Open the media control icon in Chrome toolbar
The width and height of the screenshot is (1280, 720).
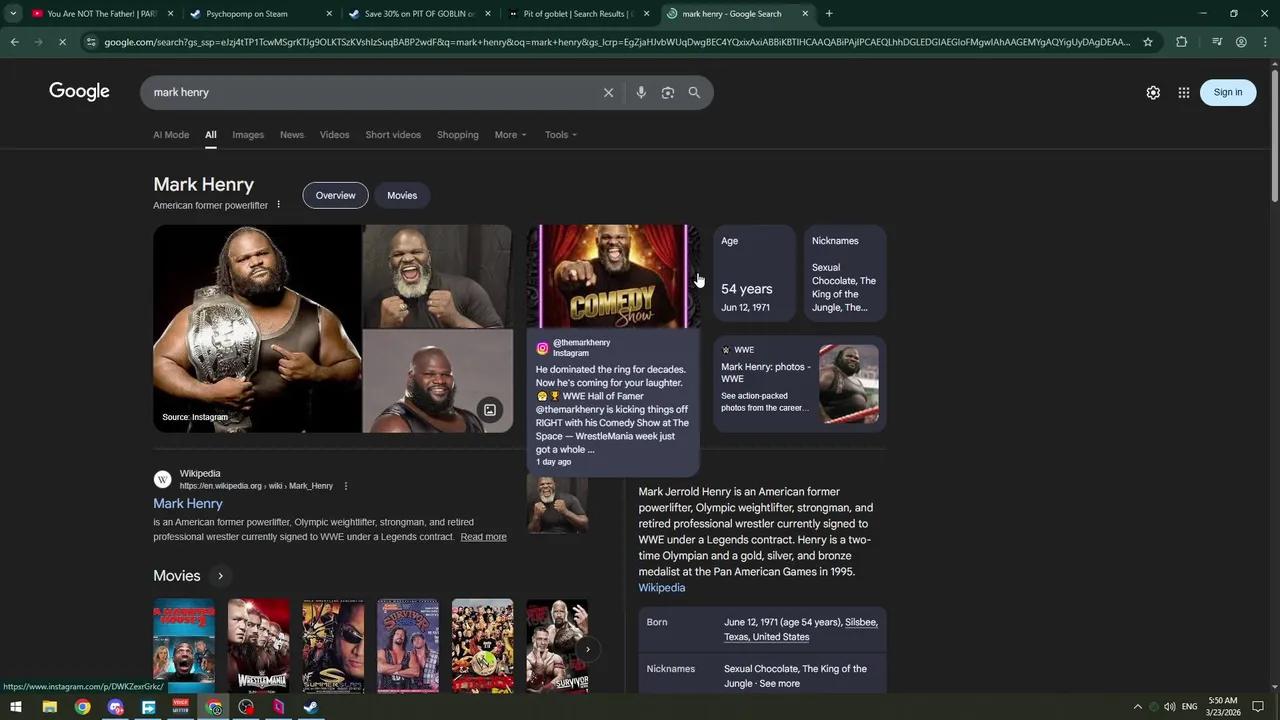click(x=1217, y=42)
